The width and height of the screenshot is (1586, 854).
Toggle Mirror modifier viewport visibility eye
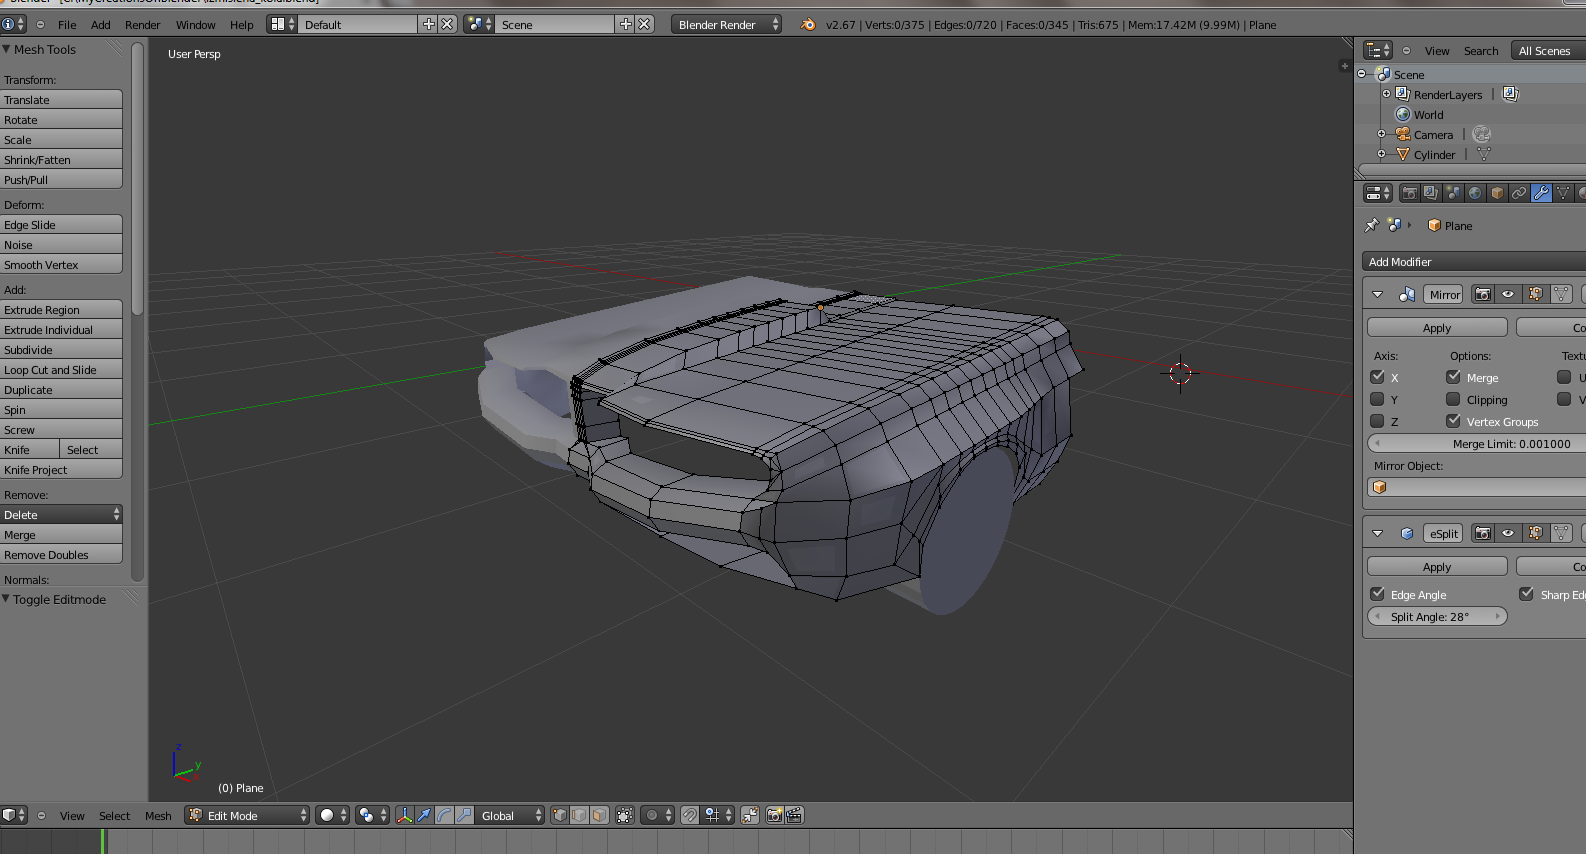coord(1508,294)
